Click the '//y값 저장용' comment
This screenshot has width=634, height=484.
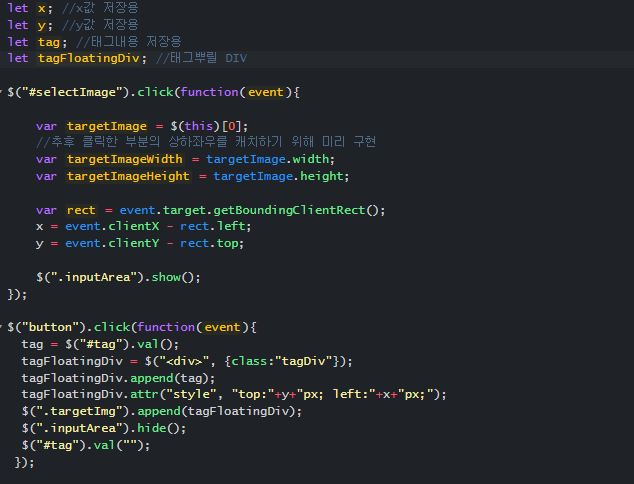point(100,25)
